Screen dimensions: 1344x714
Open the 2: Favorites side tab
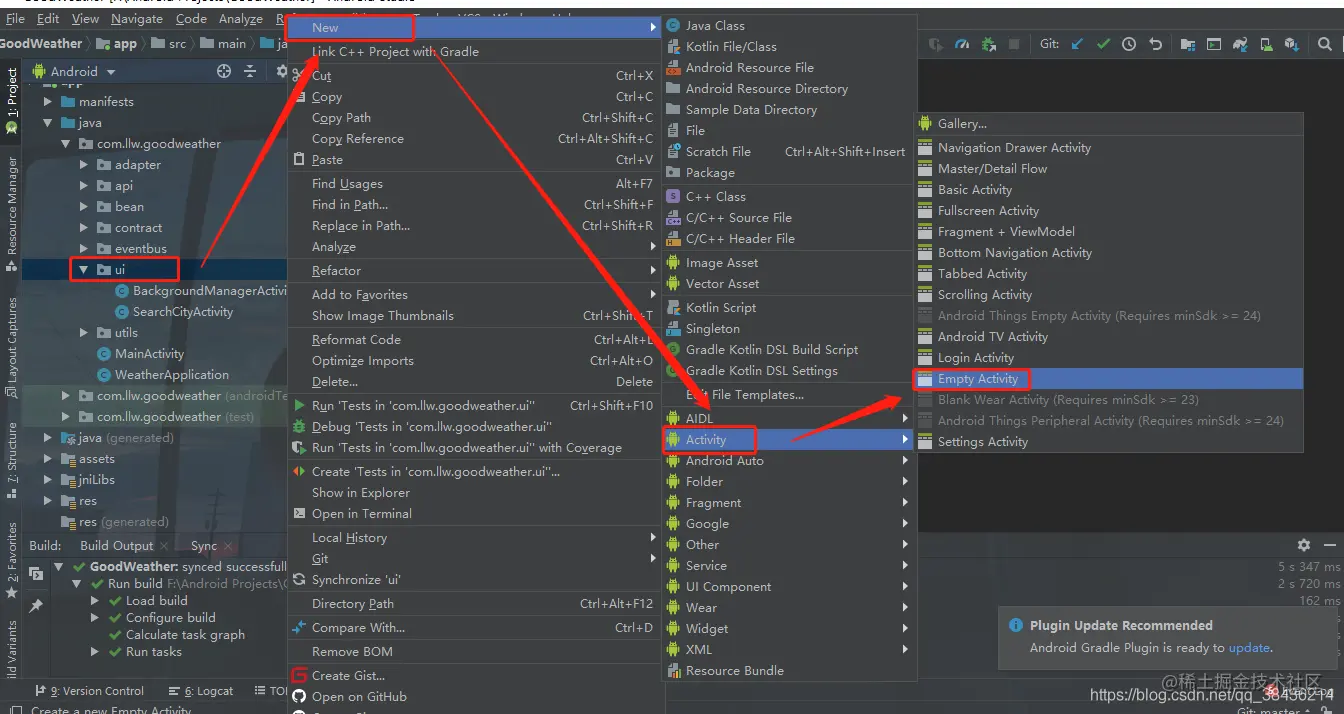point(12,562)
